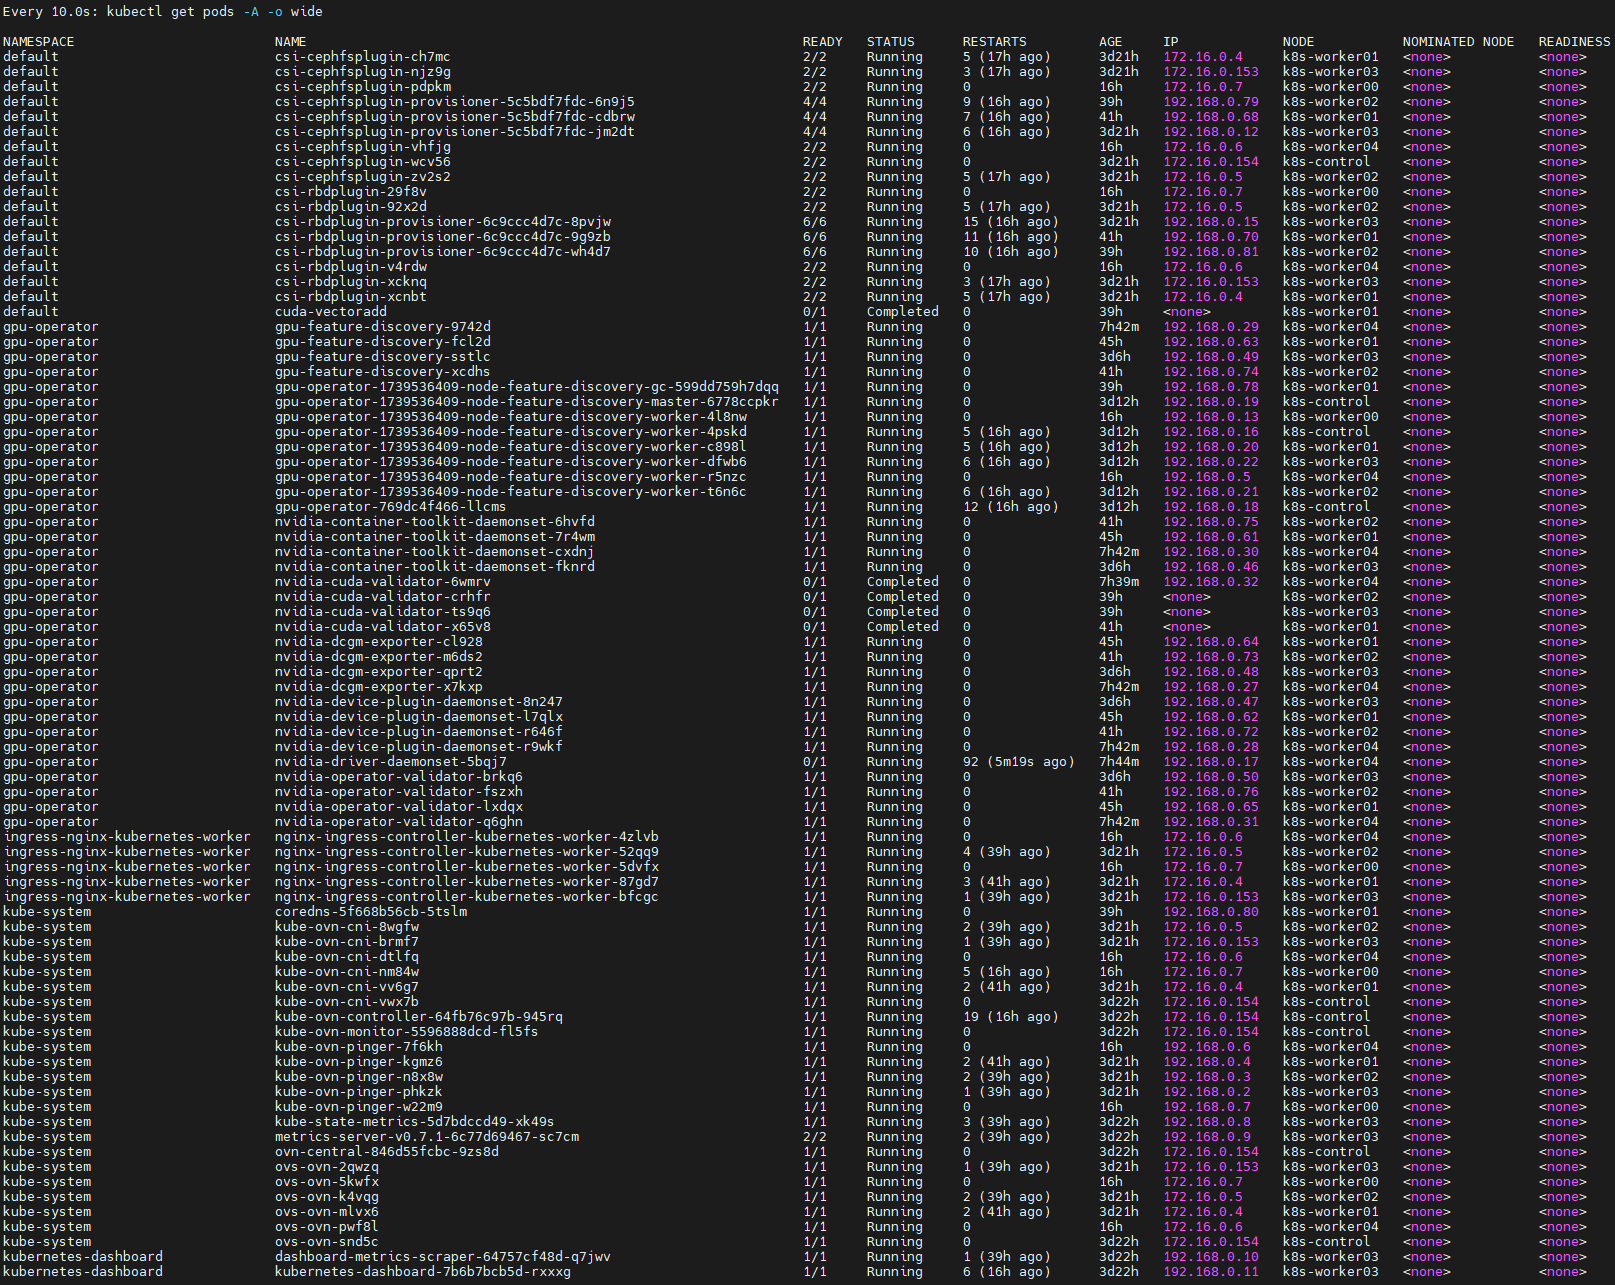Click pod nvidia-device-plugin-daemonset-8n247
1615x1285 pixels.
(418, 702)
